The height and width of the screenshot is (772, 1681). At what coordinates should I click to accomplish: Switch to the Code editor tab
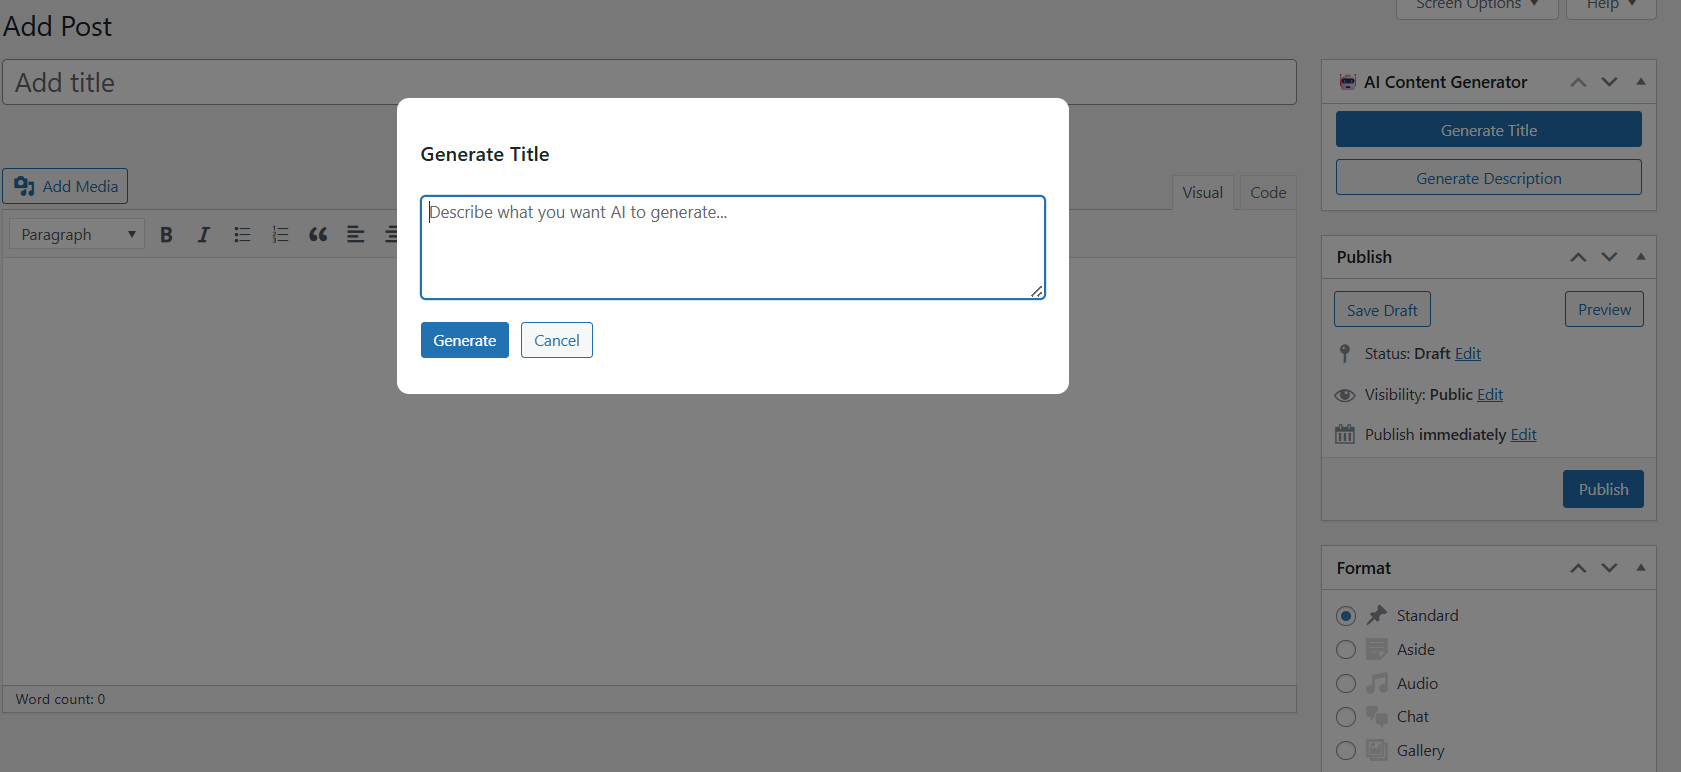(x=1268, y=193)
